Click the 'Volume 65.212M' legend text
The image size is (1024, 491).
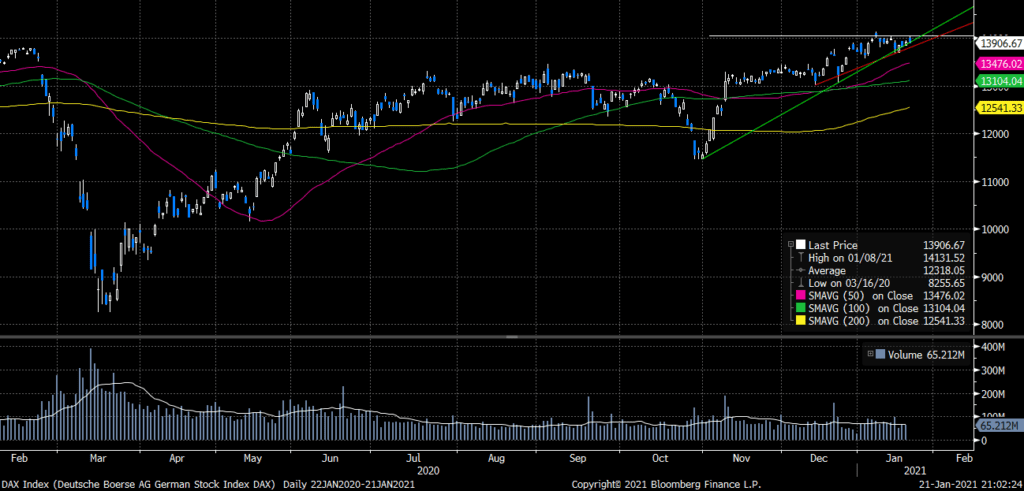[927, 355]
